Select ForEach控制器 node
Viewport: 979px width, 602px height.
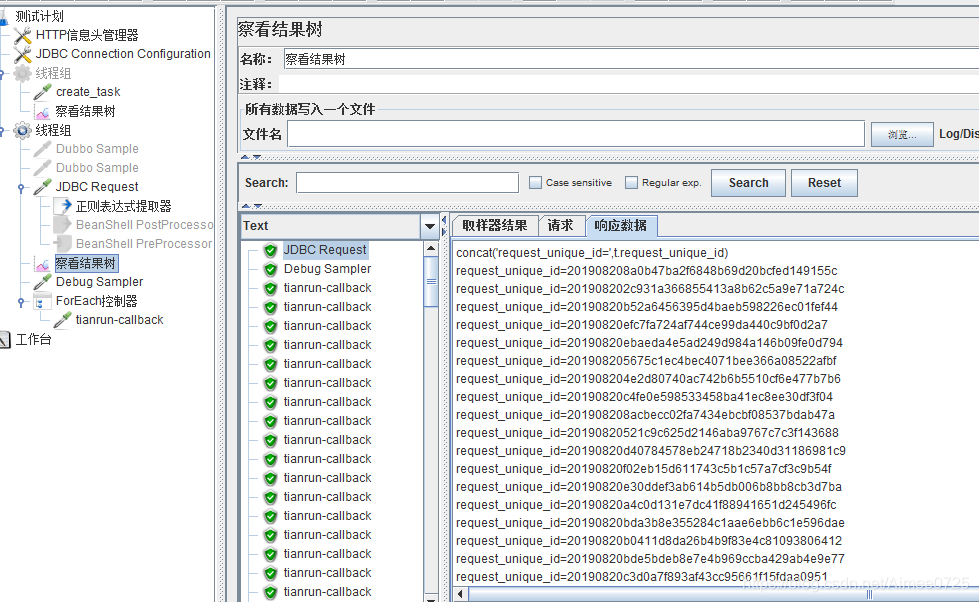click(96, 301)
